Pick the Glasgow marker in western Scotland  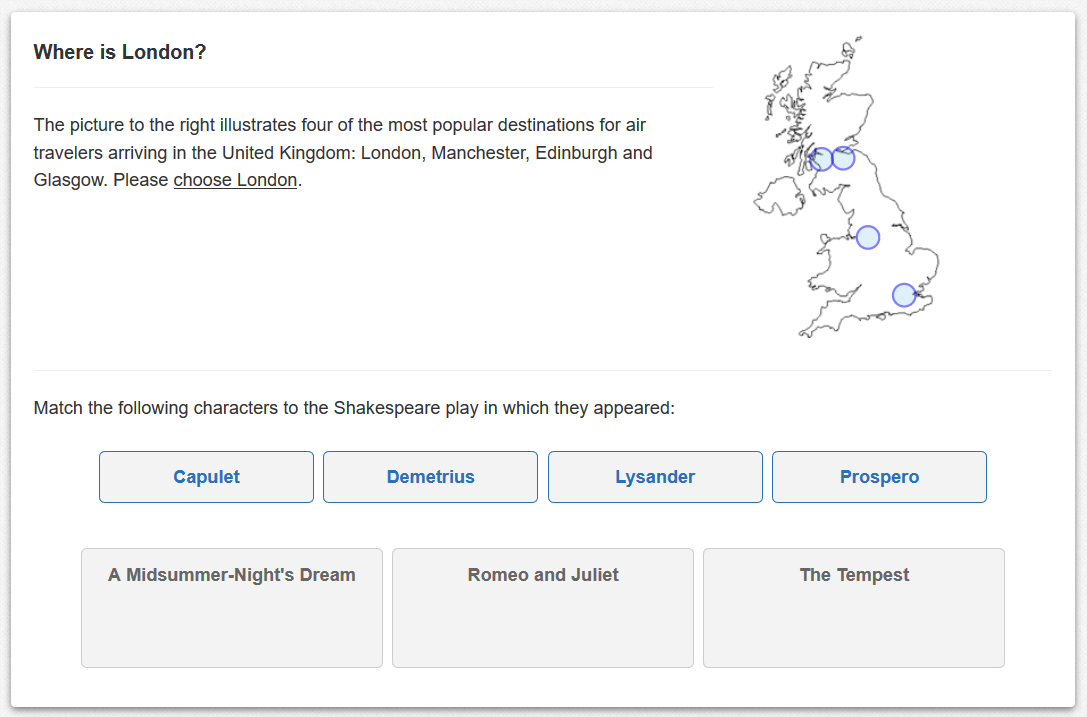coord(821,159)
